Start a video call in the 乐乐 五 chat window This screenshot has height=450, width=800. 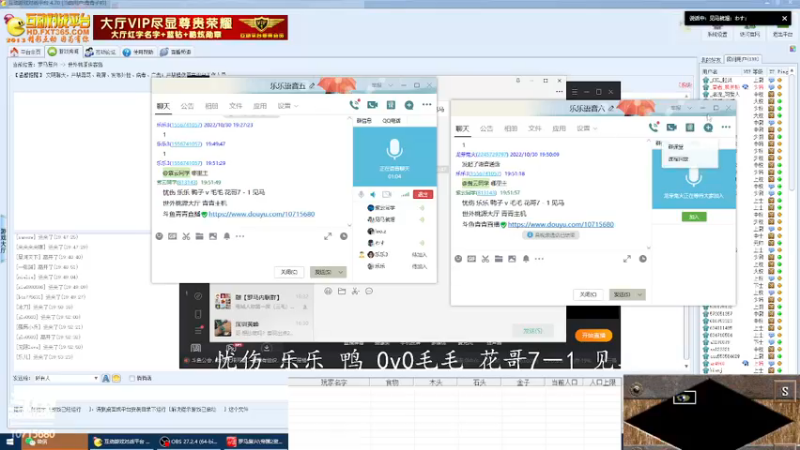(x=372, y=105)
